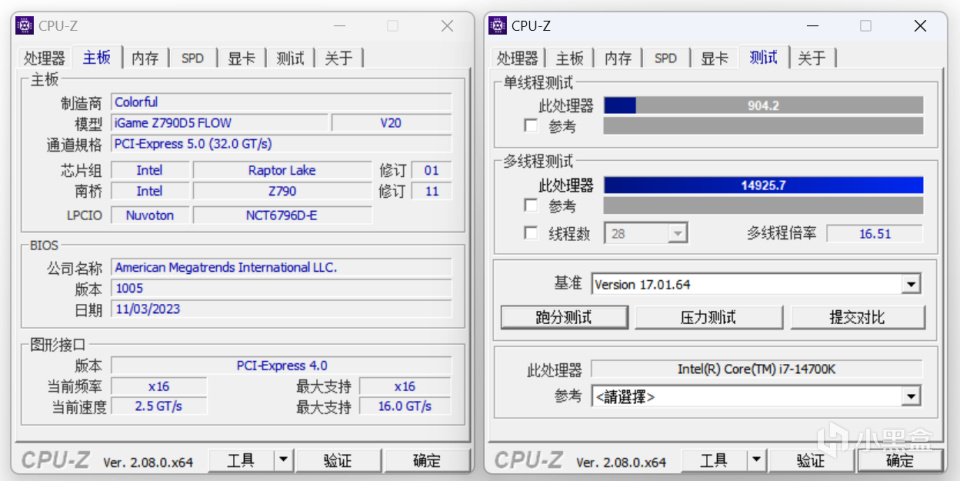Click LPCIO chip NCT6796D-E

coord(282,215)
